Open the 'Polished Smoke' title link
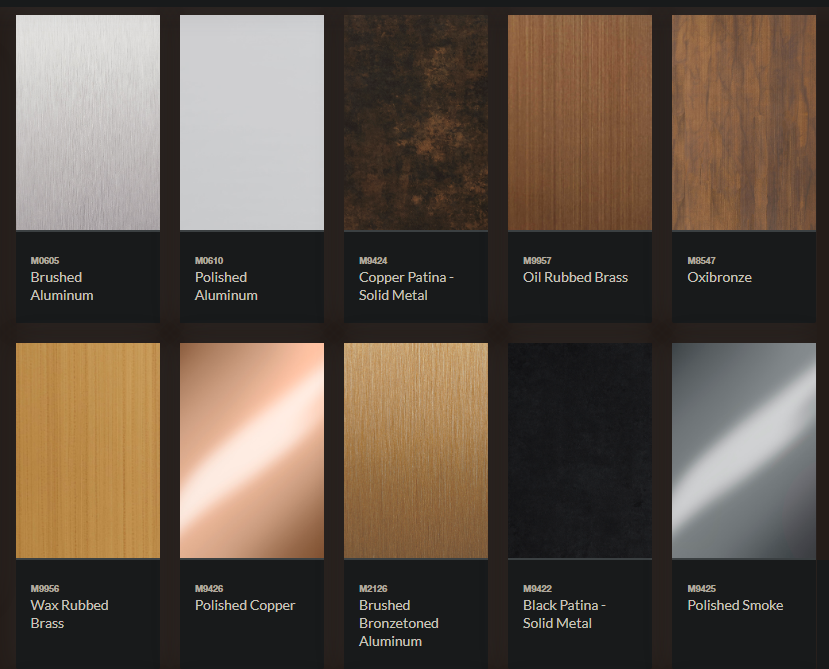 pyautogui.click(x=735, y=605)
